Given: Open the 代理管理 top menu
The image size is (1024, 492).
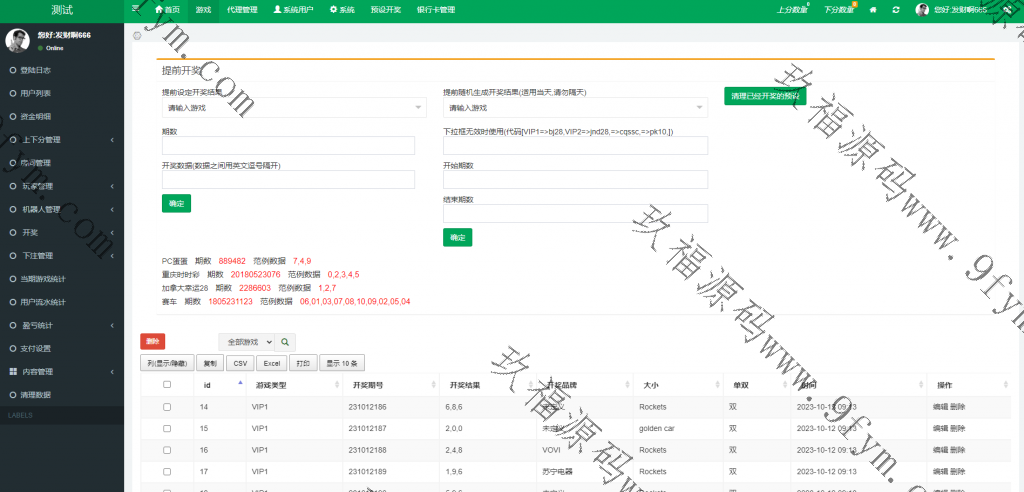Looking at the screenshot, I should pos(241,9).
